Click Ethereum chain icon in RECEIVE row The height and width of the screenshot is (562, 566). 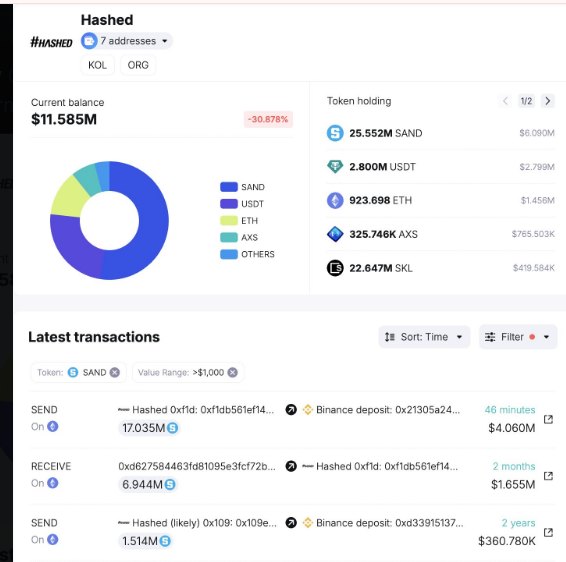coord(53,483)
